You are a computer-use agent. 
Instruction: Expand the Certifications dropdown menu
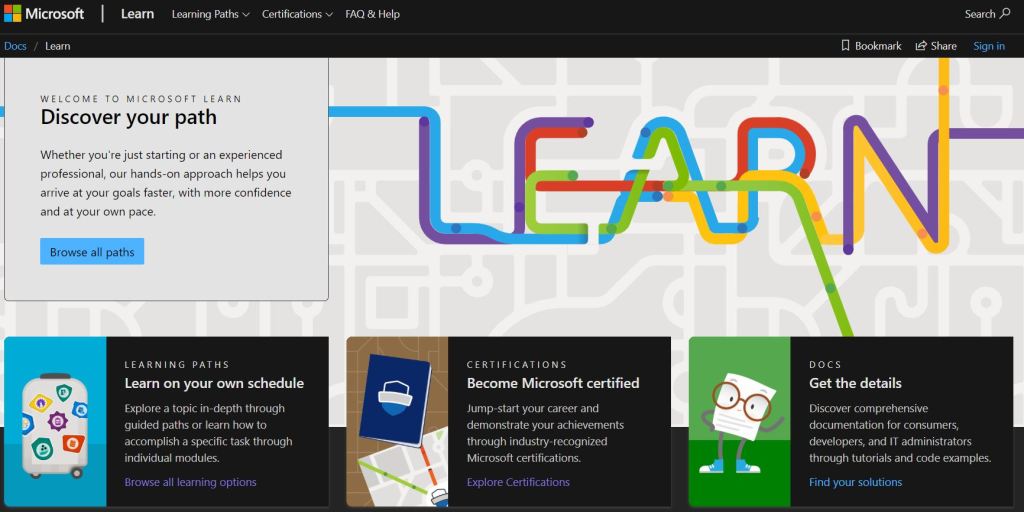297,14
